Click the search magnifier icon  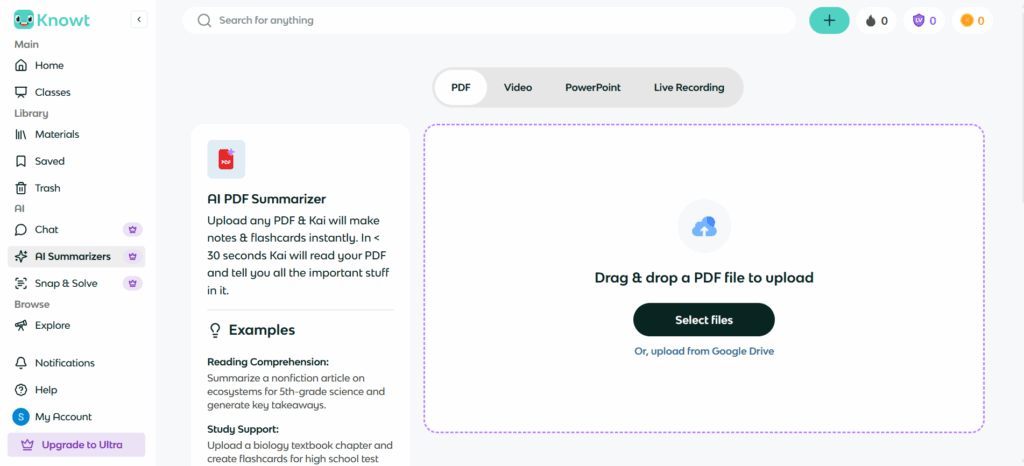(204, 20)
